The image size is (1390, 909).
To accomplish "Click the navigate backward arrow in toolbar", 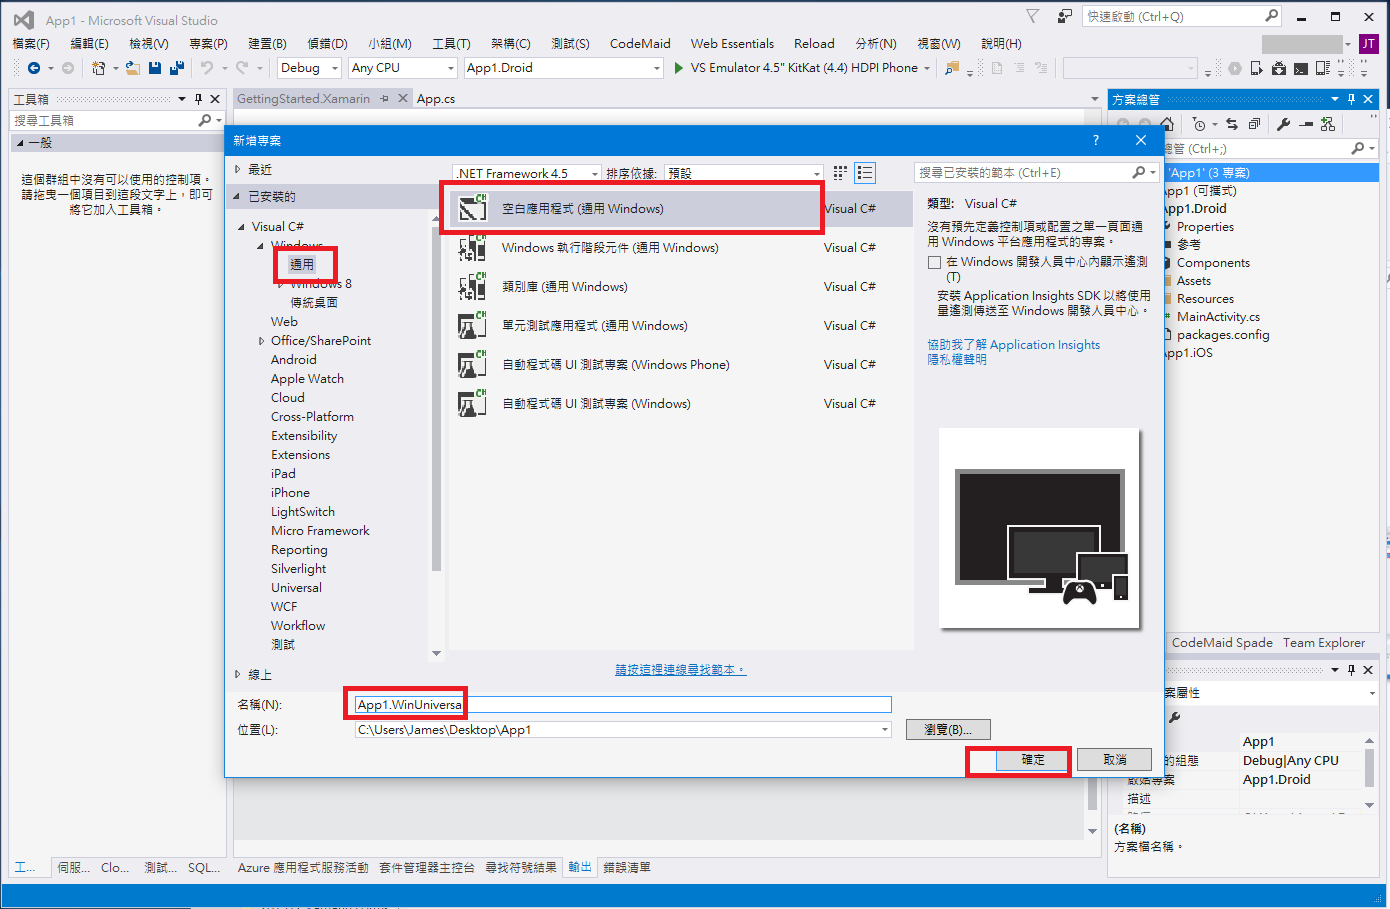I will (x=34, y=68).
